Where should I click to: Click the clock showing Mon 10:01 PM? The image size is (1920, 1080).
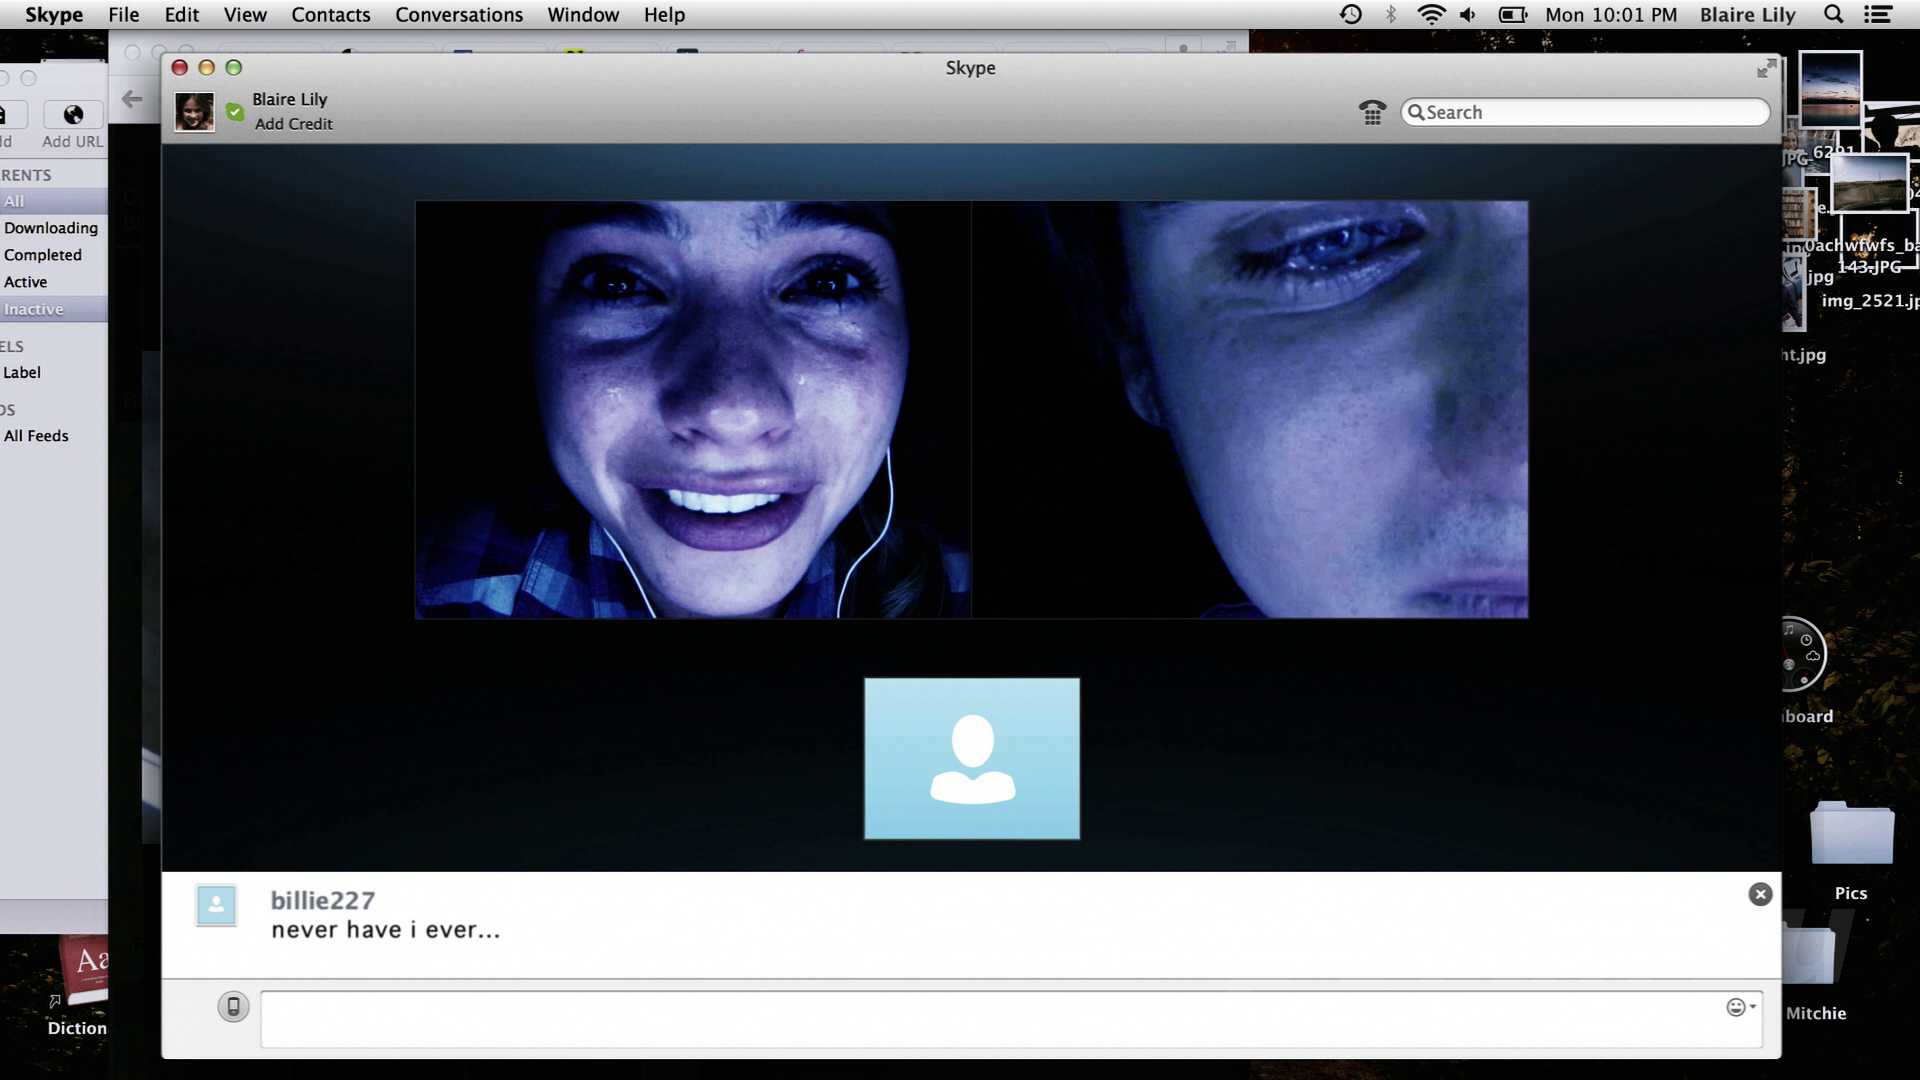(x=1611, y=15)
